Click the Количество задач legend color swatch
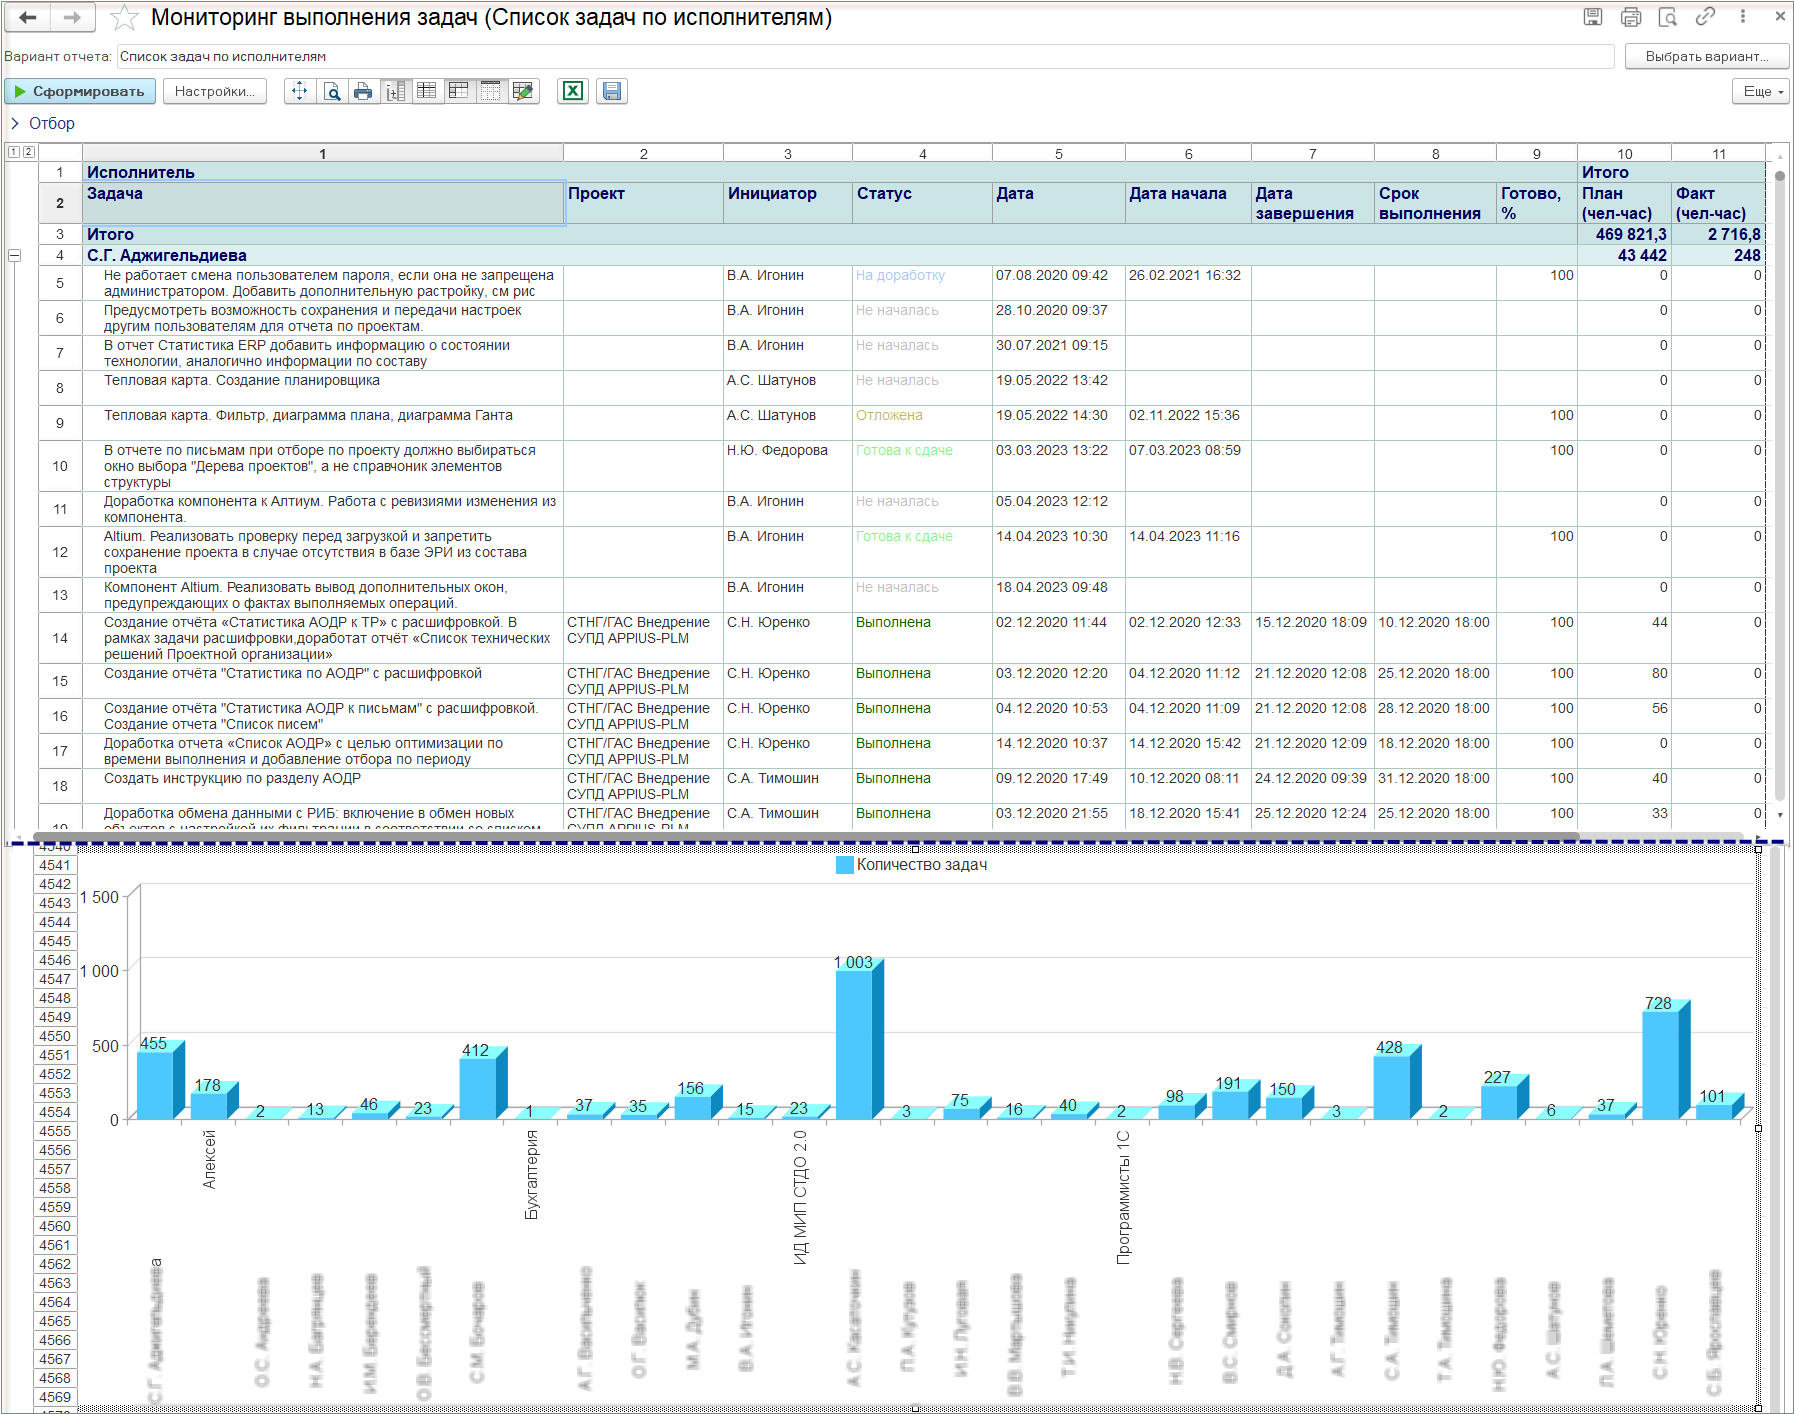The height and width of the screenshot is (1414, 1794). click(844, 865)
